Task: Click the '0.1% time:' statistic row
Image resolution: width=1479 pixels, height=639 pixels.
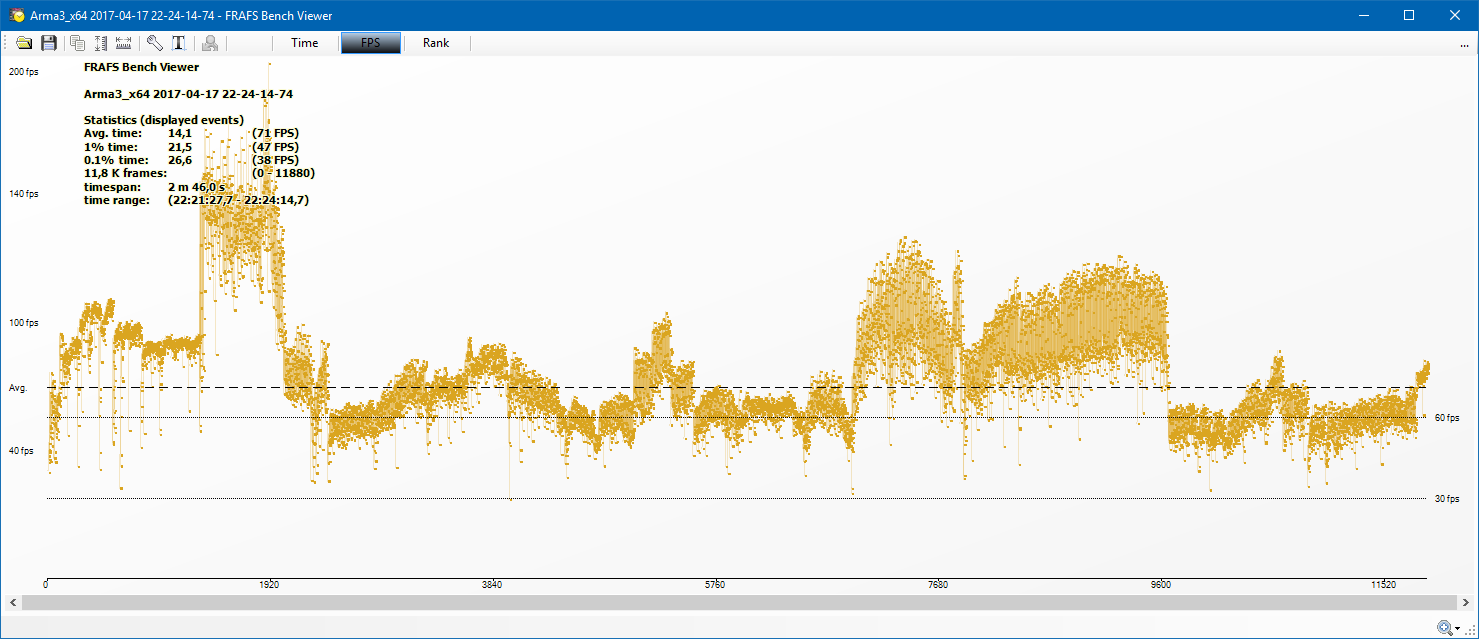Action: point(191,160)
